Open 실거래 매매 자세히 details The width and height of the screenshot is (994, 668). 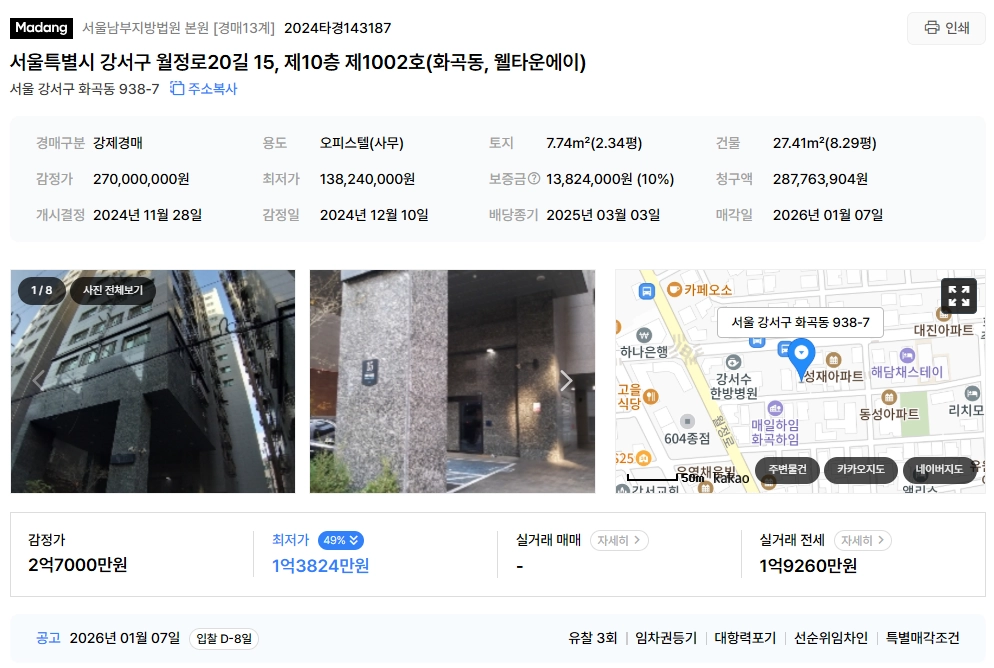click(619, 540)
